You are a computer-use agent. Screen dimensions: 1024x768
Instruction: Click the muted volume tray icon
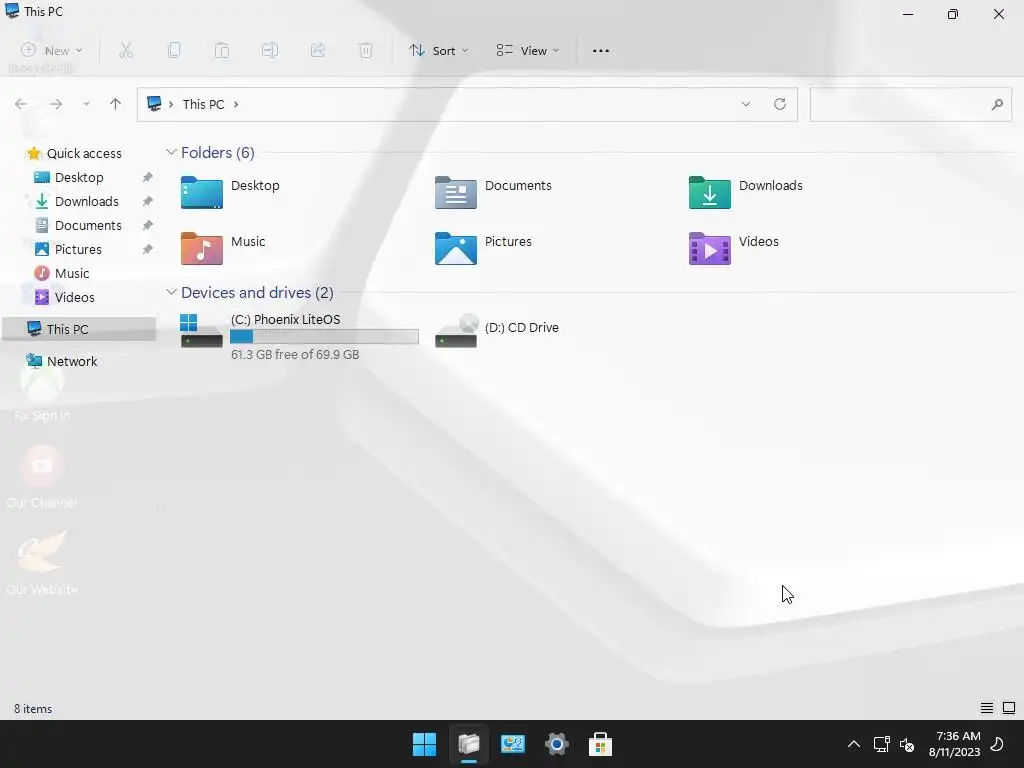(x=907, y=744)
